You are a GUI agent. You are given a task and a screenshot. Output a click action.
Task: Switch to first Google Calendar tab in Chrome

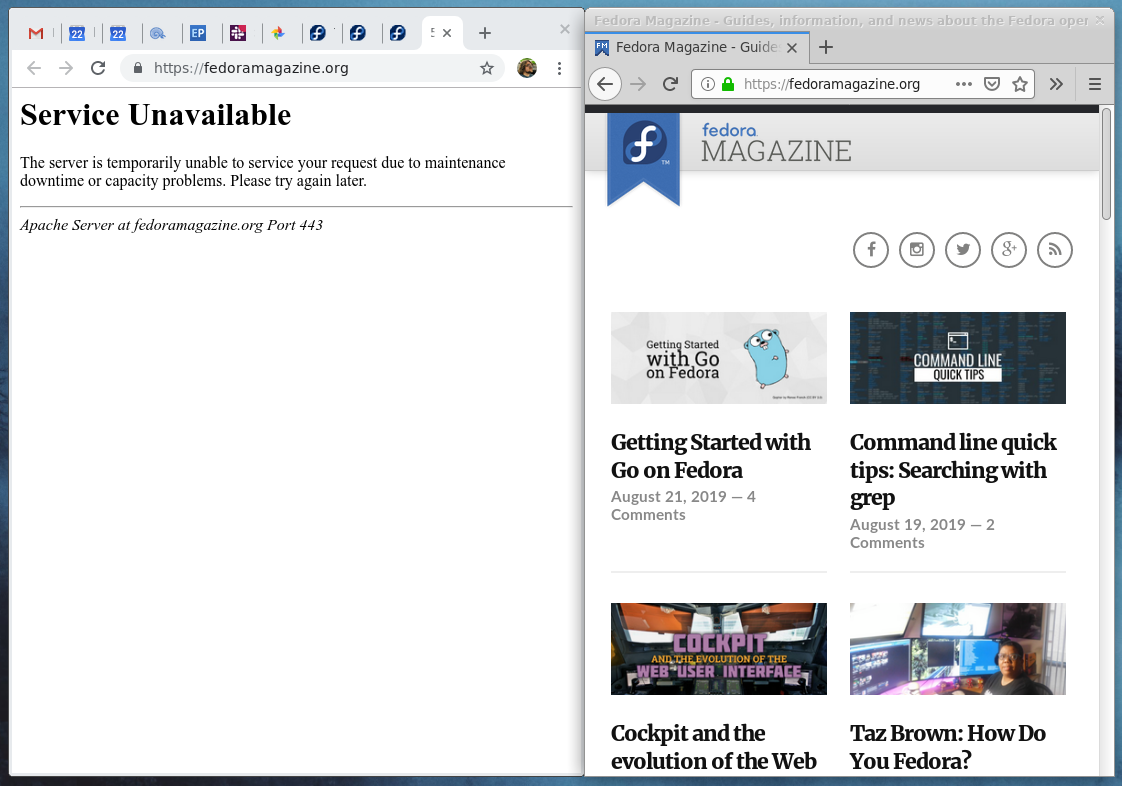77,33
